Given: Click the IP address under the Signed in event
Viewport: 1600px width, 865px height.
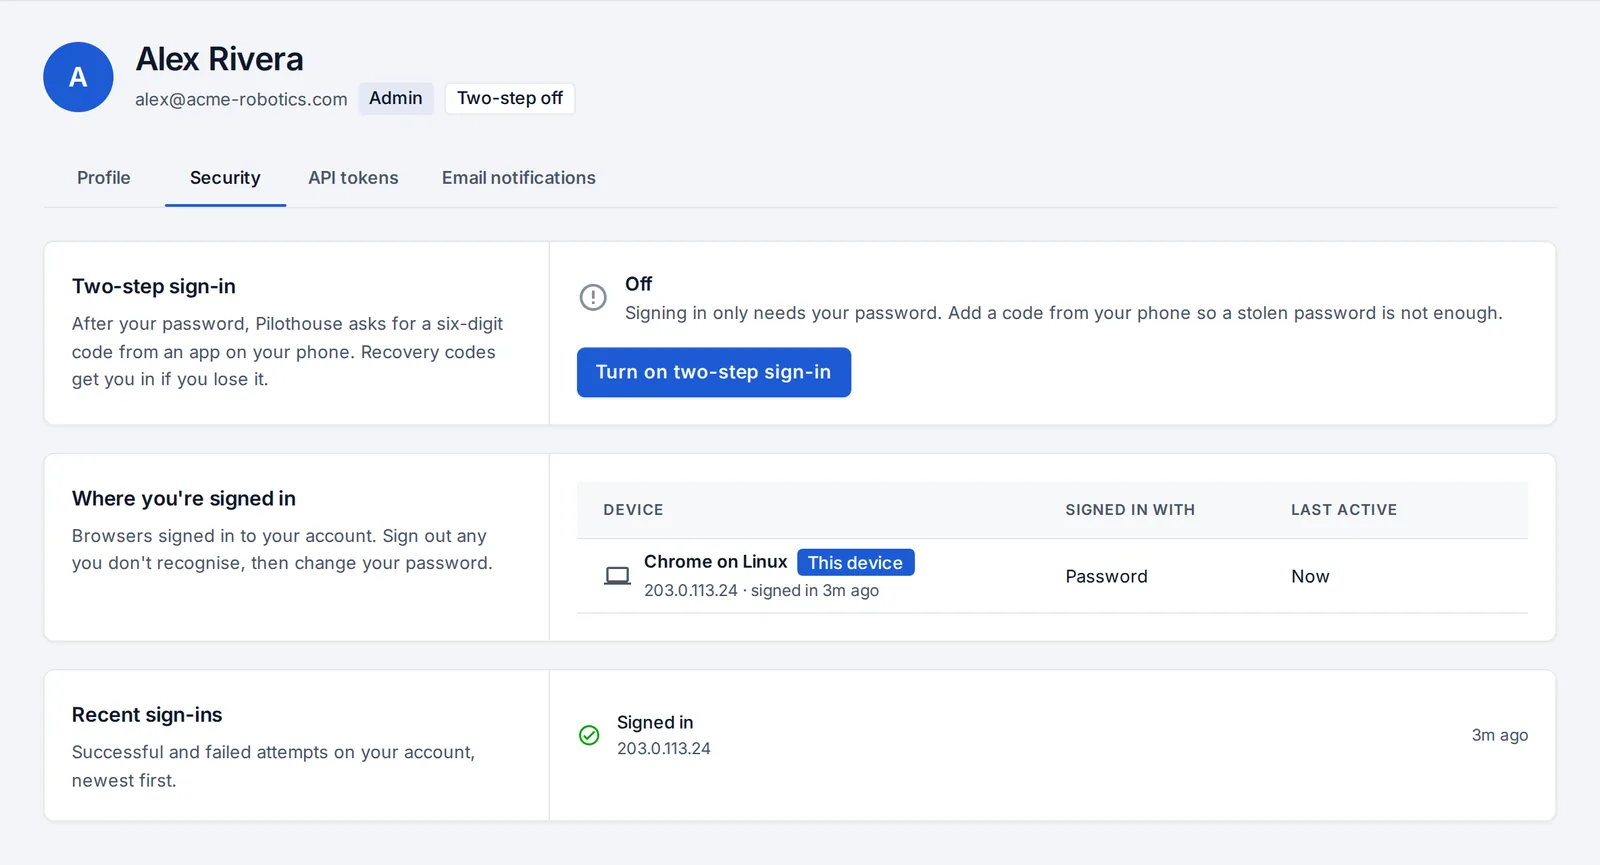Looking at the screenshot, I should click(x=664, y=748).
